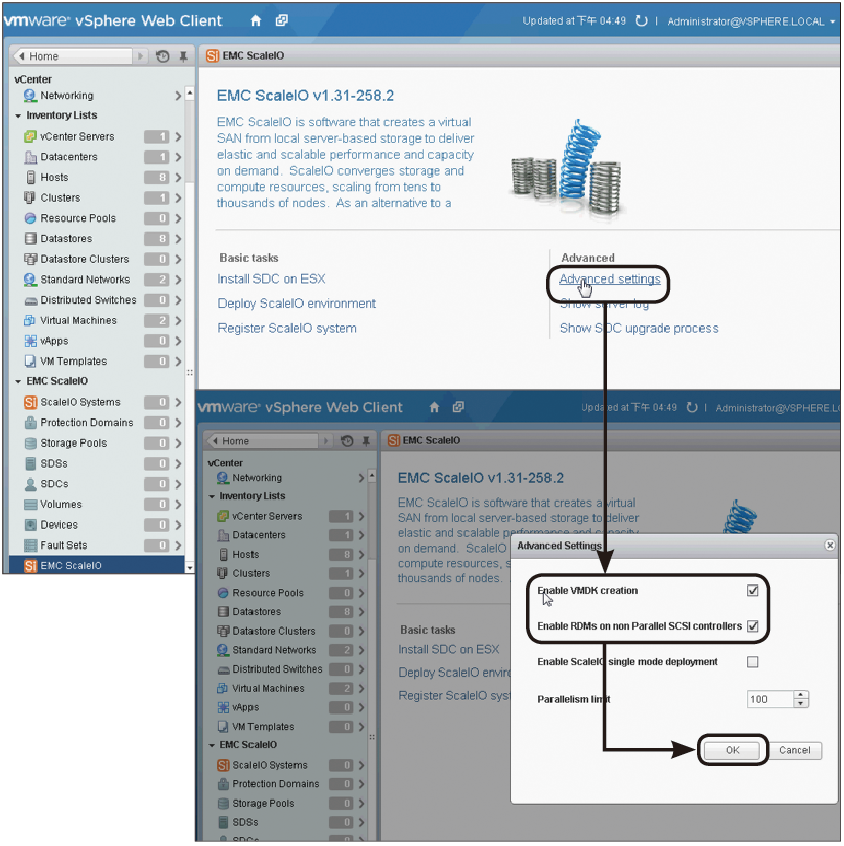Viewport: 844px width, 846px height.
Task: Click Deploy ScaleIO environment in the upper window
Action: (x=296, y=304)
